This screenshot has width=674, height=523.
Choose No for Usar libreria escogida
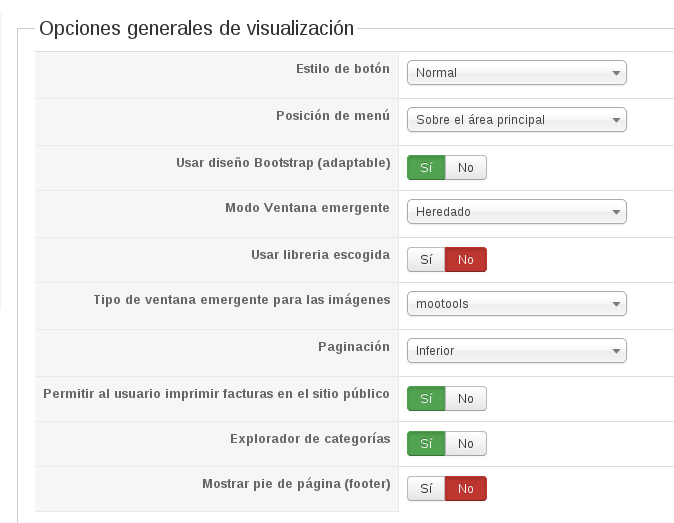[466, 259]
